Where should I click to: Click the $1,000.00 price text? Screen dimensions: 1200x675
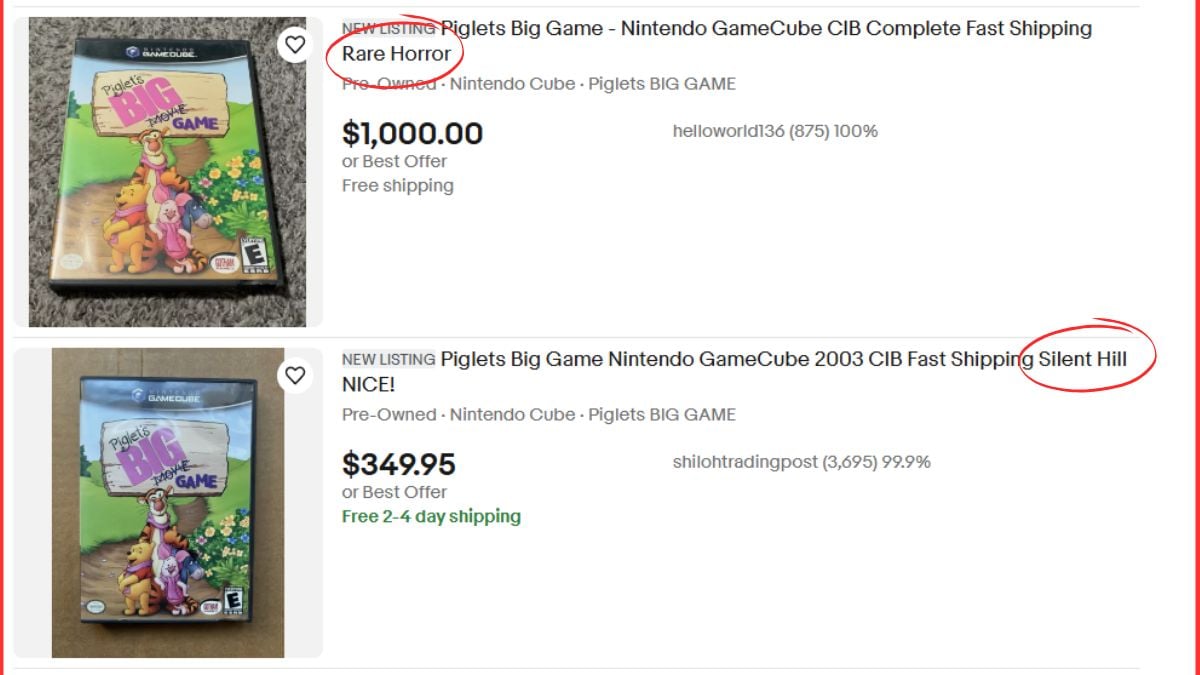[413, 133]
